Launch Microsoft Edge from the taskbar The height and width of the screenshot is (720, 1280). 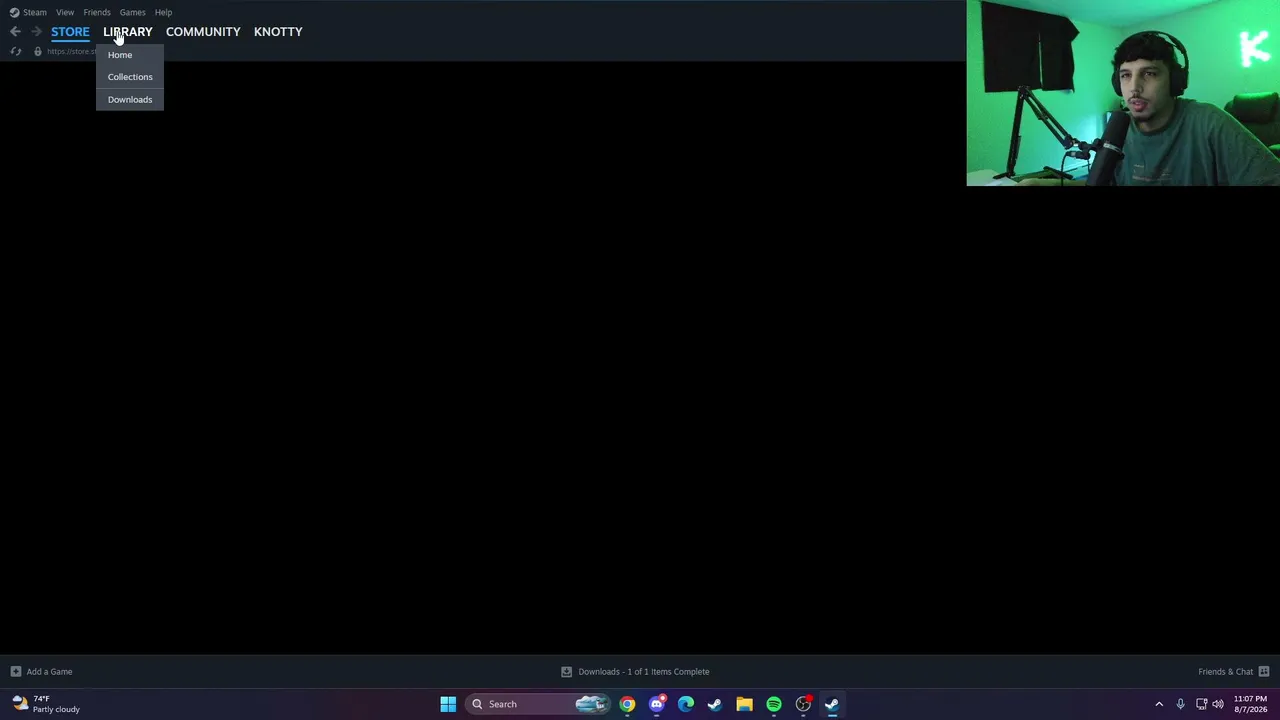(x=686, y=704)
